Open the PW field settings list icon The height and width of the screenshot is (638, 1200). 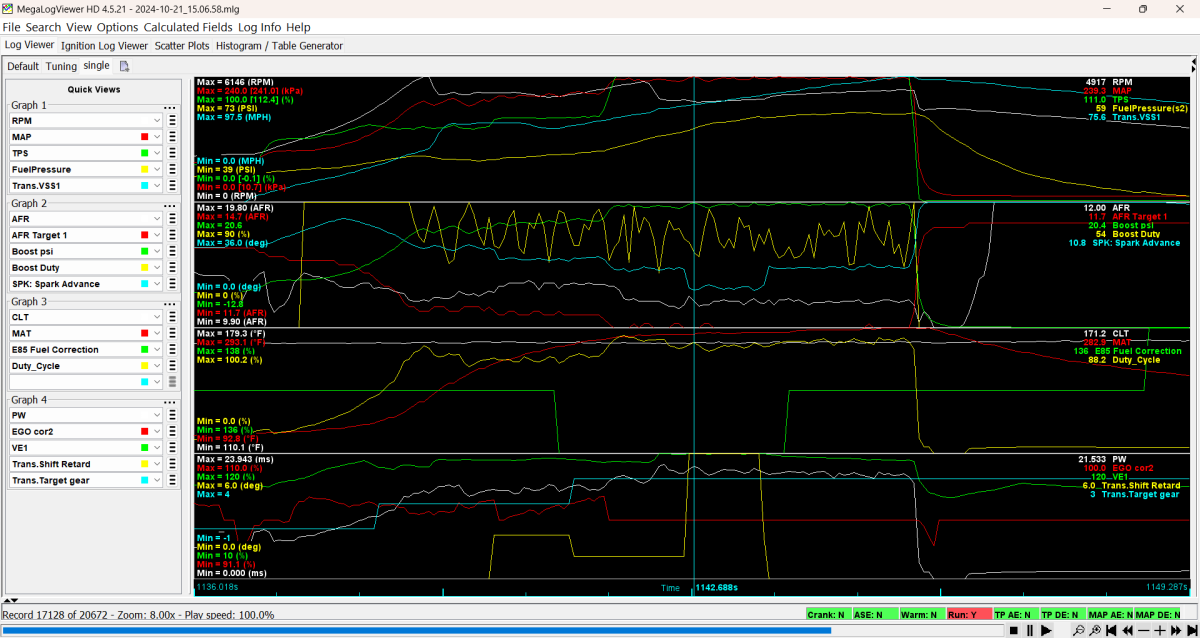tap(172, 414)
